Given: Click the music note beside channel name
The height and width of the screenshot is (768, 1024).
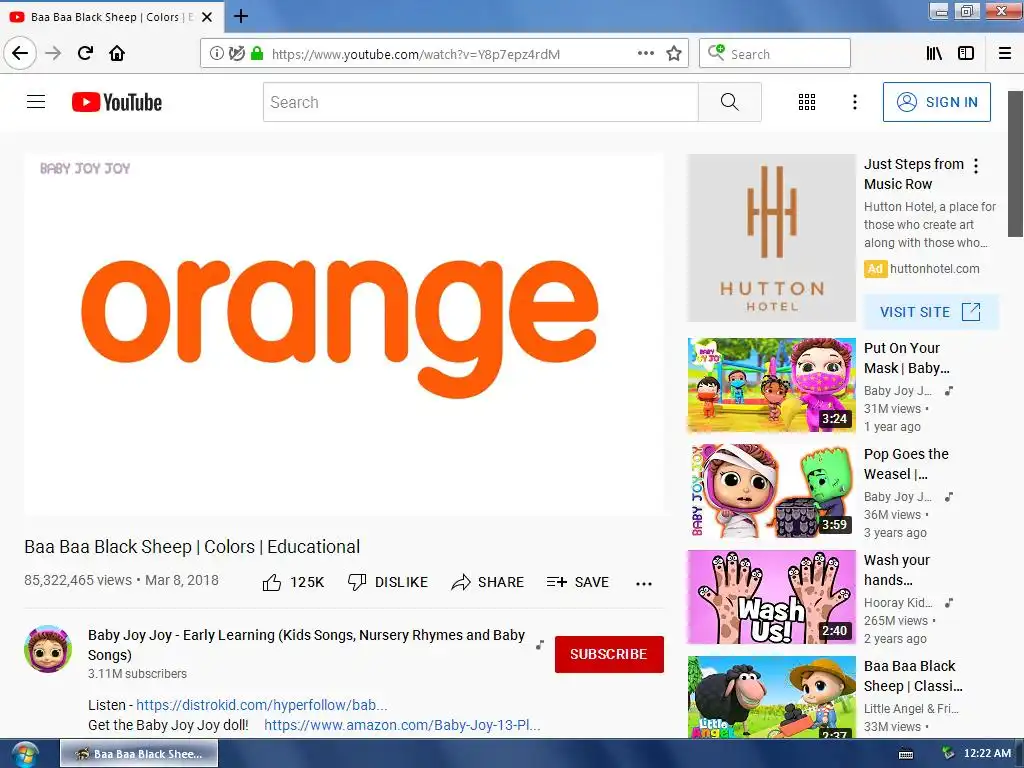Looking at the screenshot, I should [x=539, y=645].
